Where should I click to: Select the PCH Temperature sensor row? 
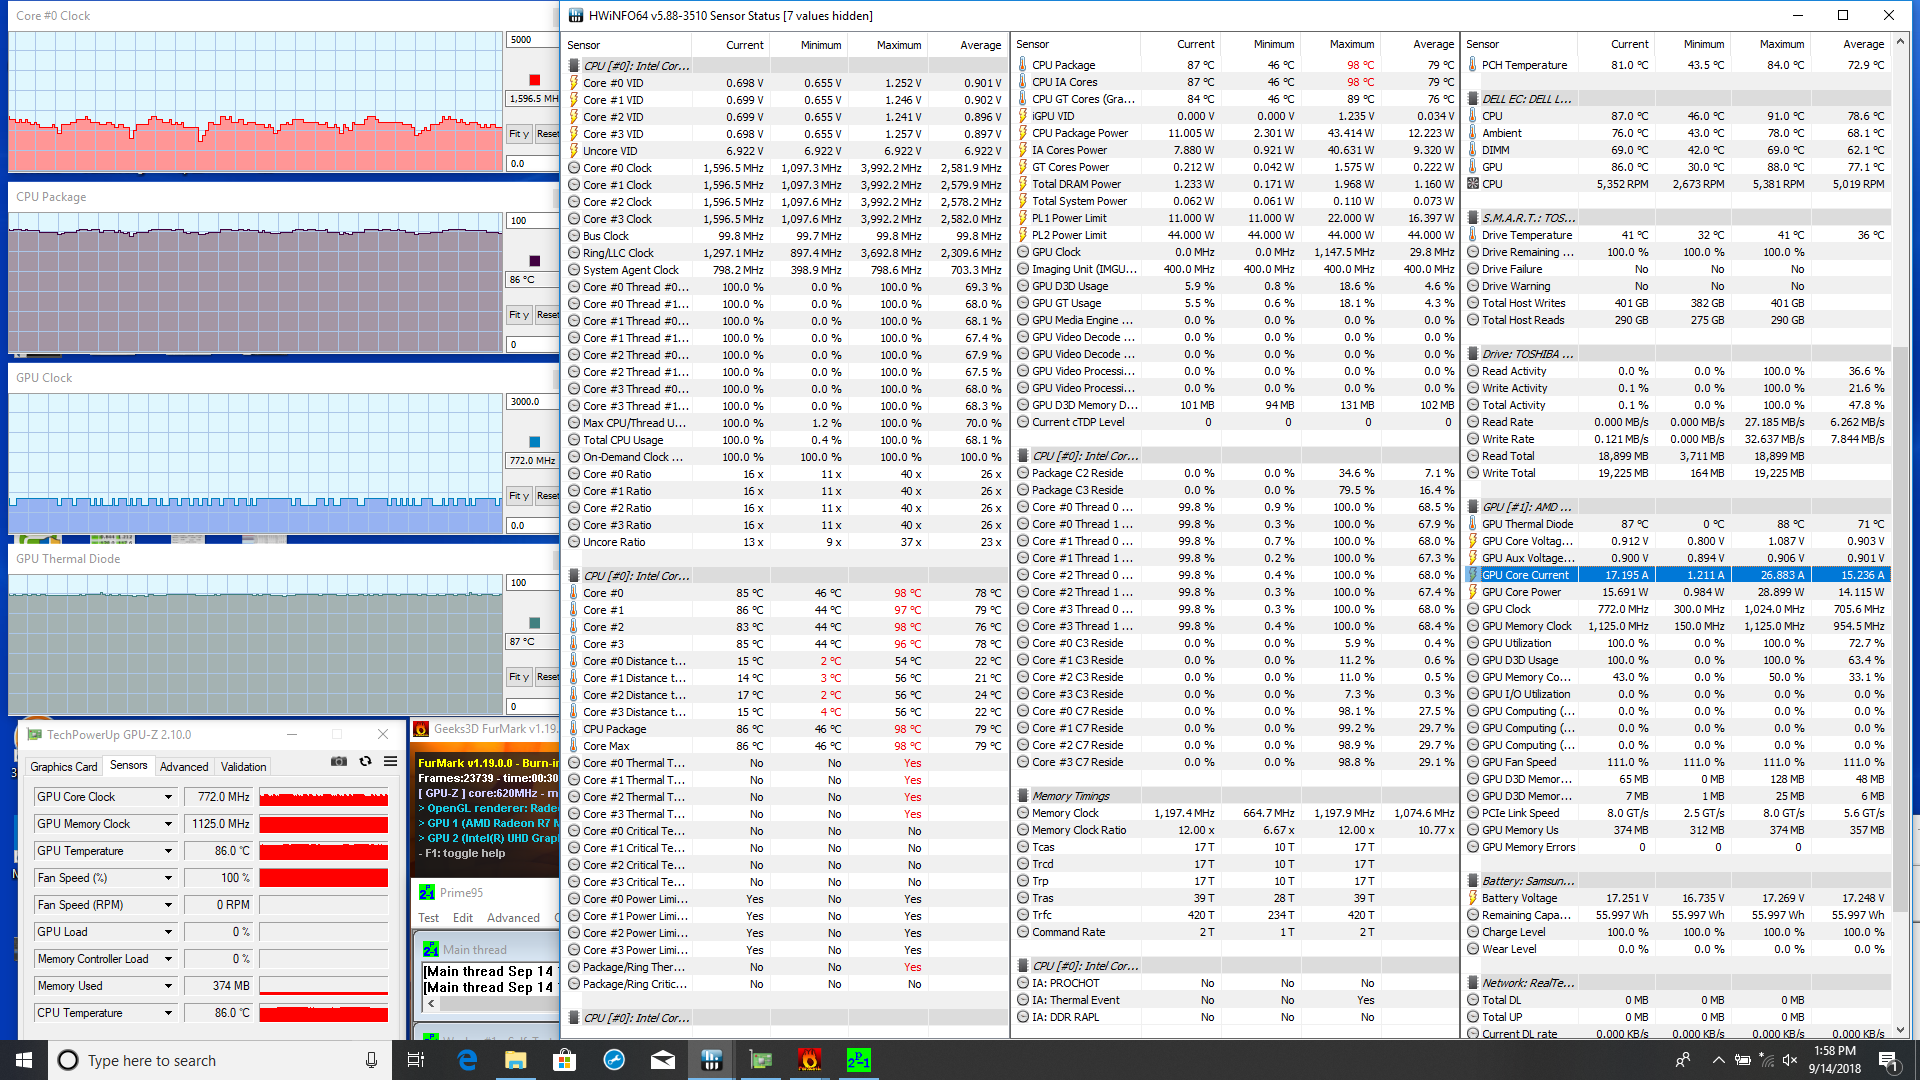click(1676, 65)
